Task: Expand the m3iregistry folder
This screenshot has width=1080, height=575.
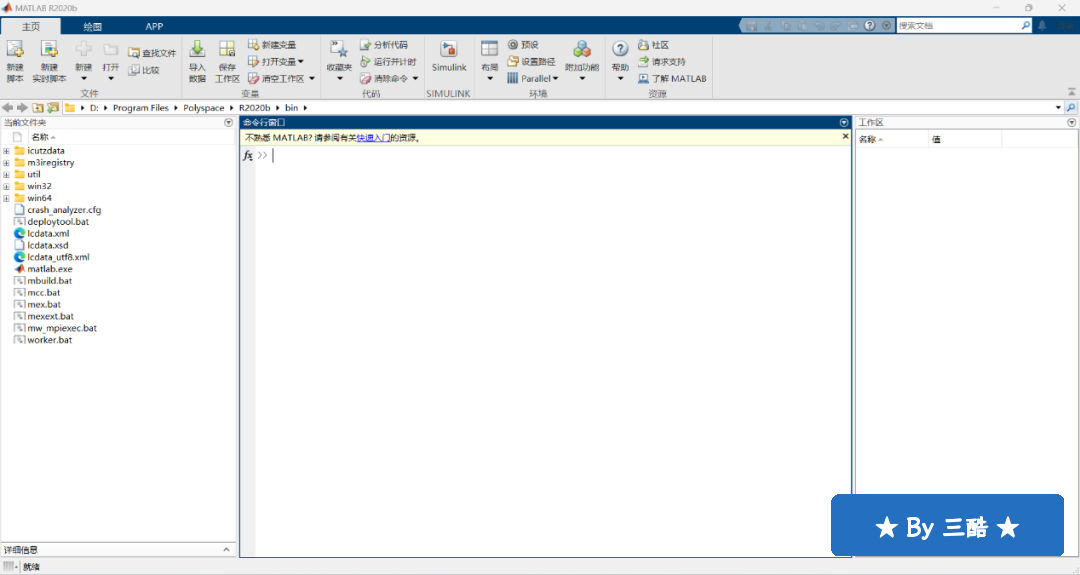Action: [x=6, y=163]
